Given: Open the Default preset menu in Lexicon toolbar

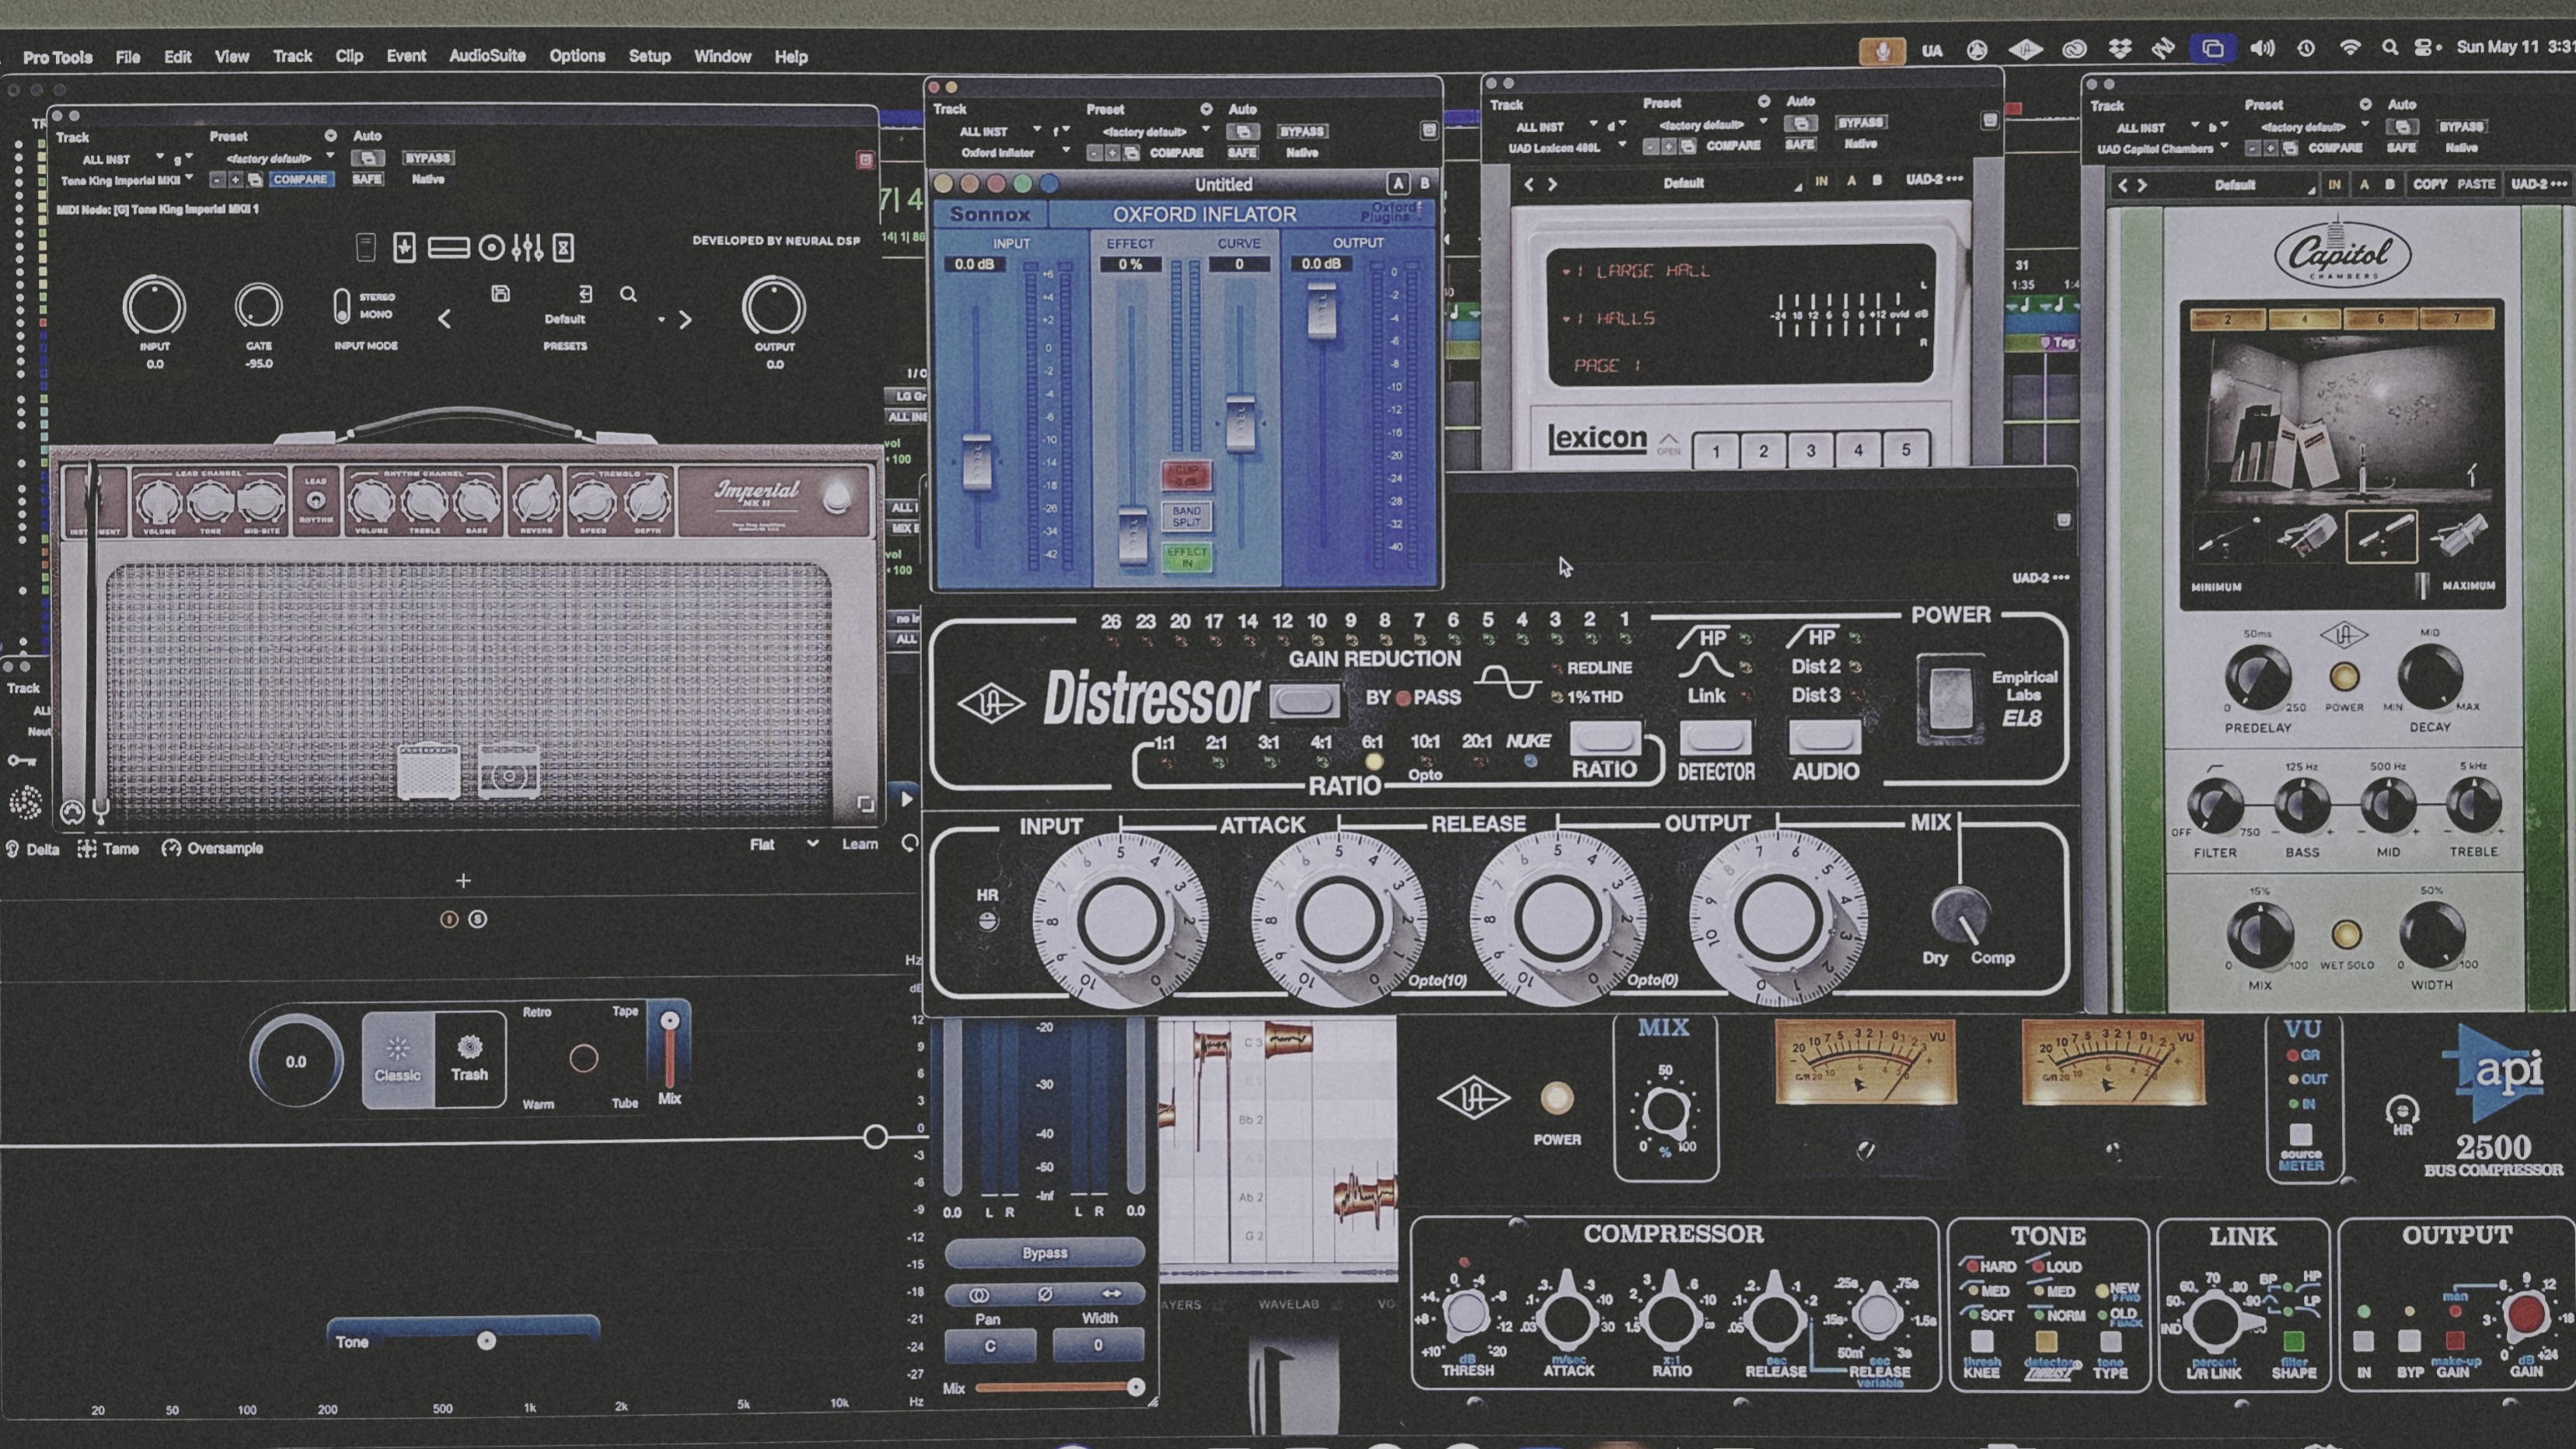Looking at the screenshot, I should pyautogui.click(x=1683, y=183).
